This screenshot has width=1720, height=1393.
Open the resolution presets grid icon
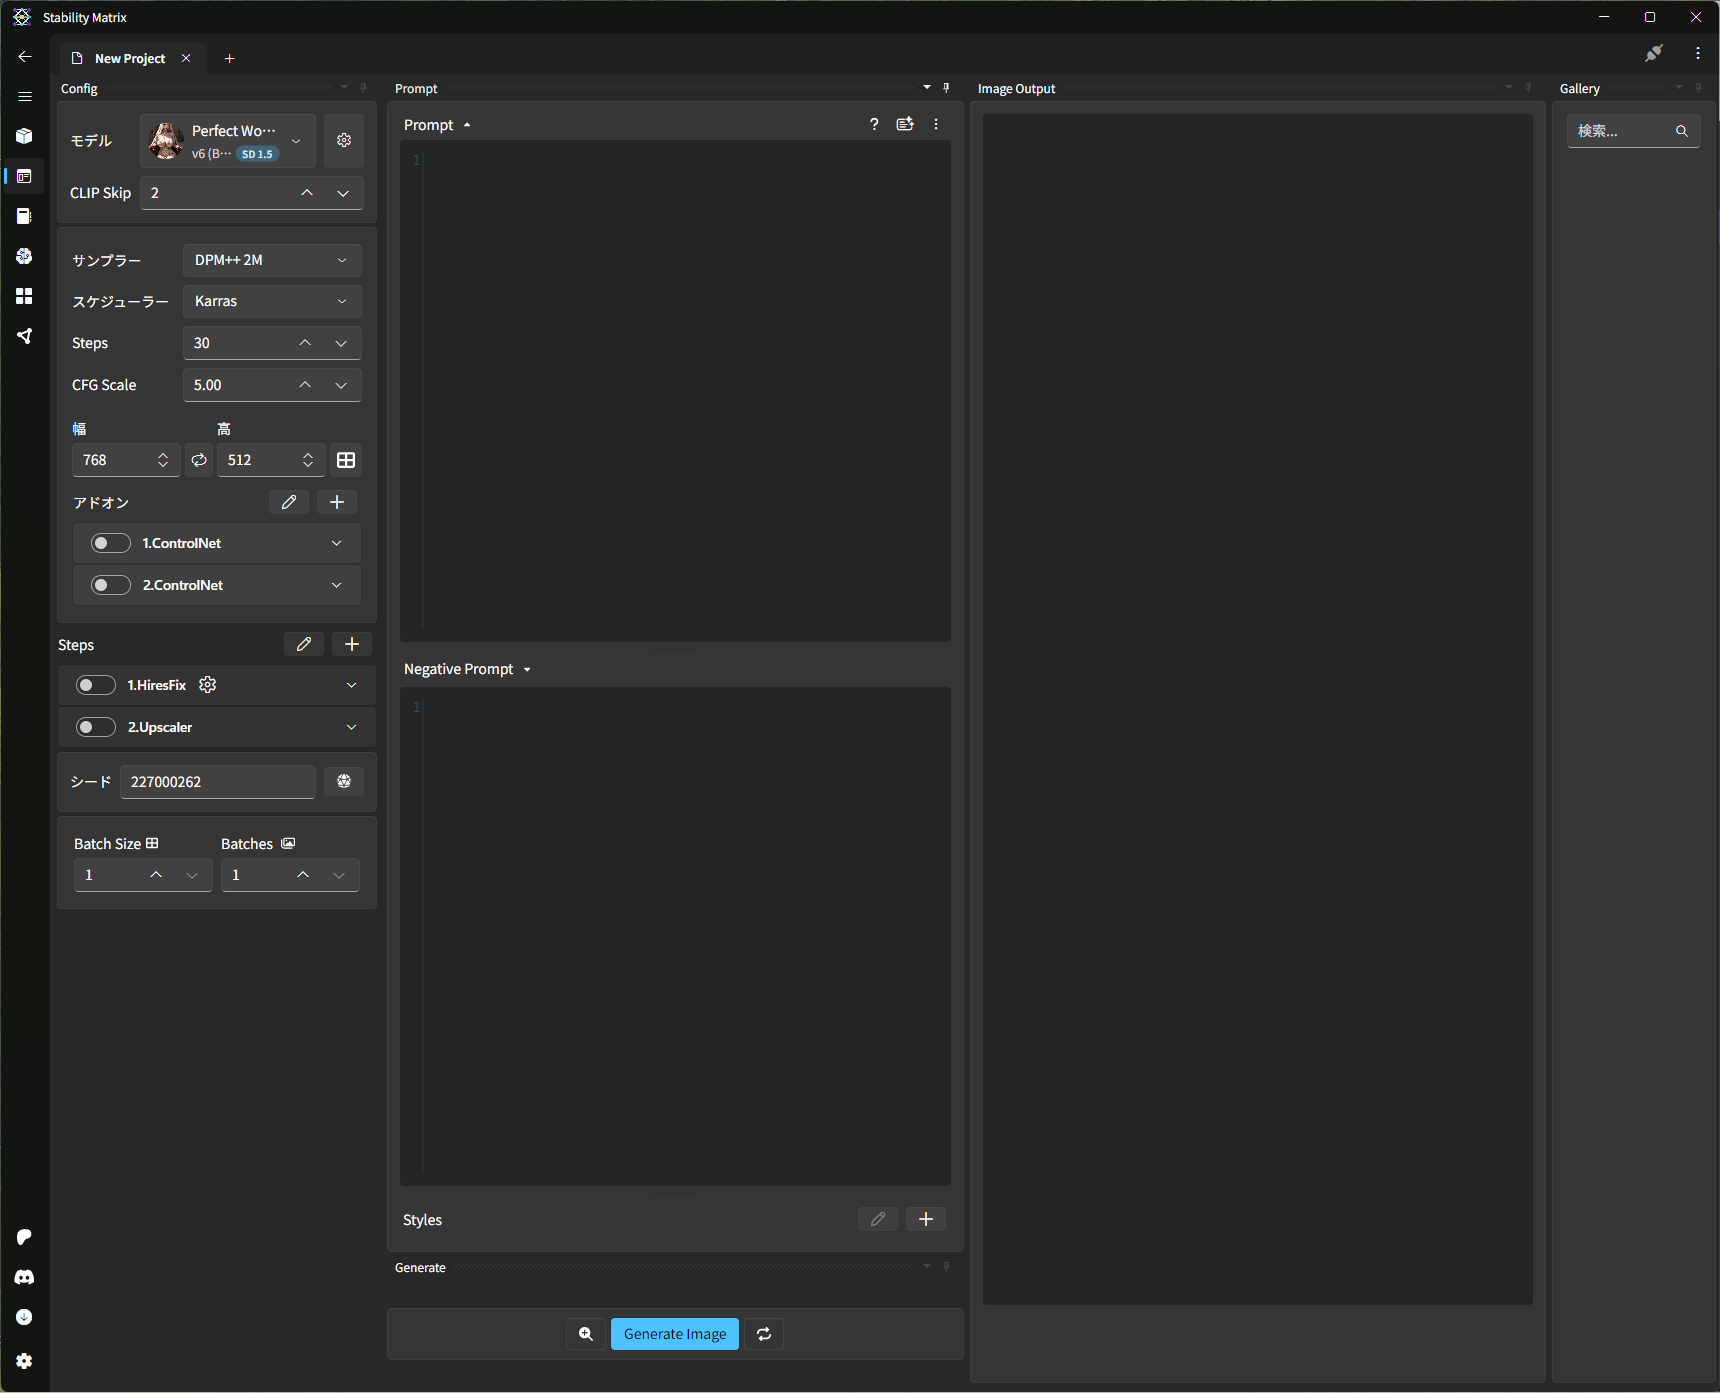(x=346, y=460)
